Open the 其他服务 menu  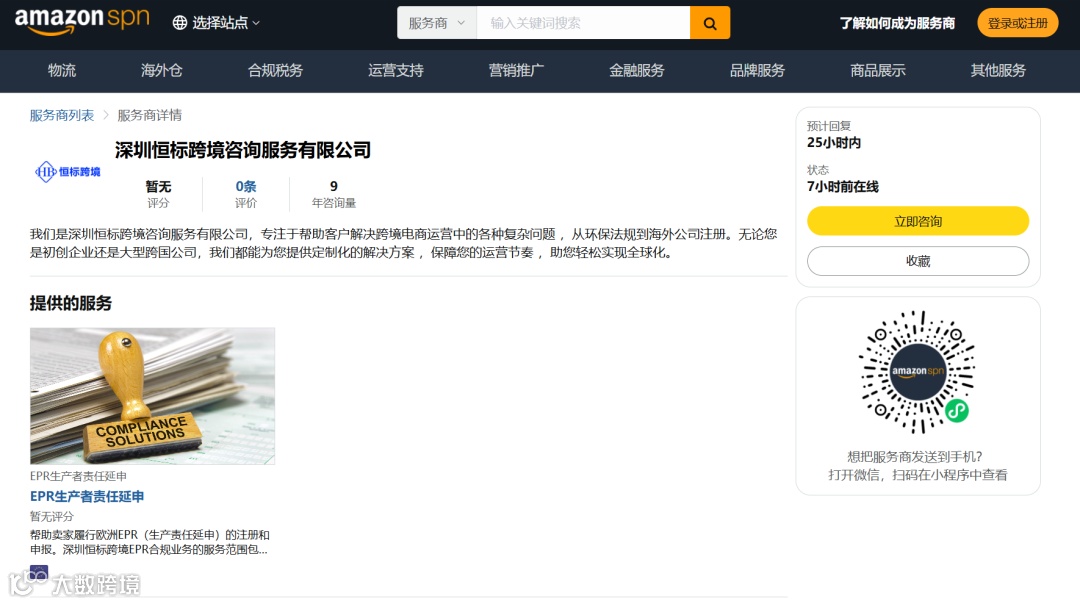click(x=998, y=70)
